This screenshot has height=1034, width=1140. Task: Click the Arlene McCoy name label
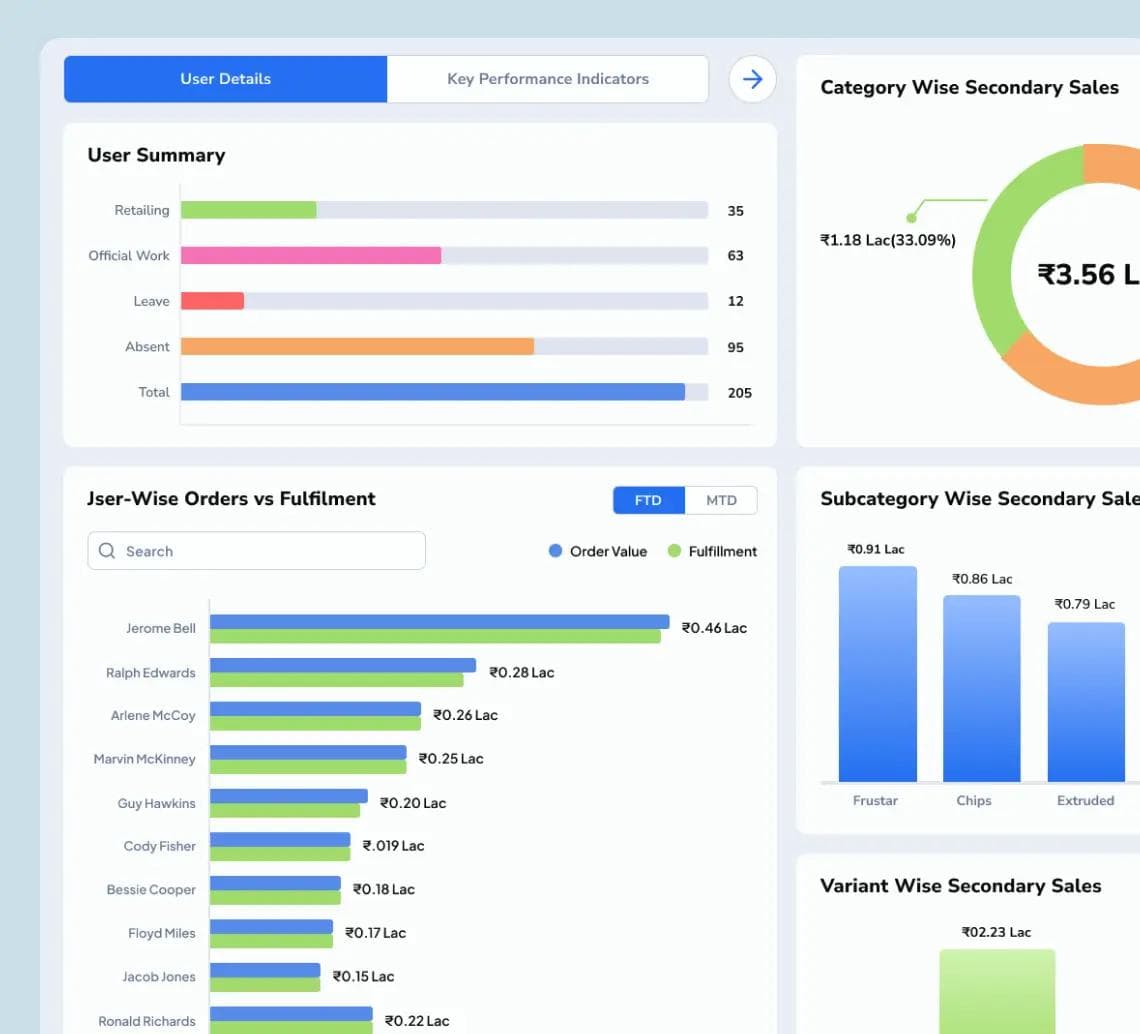(153, 716)
